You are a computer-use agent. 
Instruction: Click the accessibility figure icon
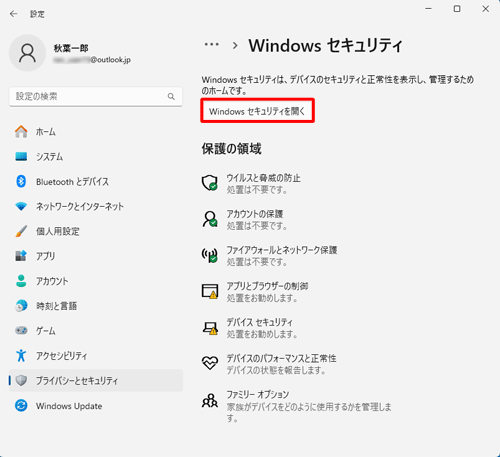pyautogui.click(x=21, y=356)
